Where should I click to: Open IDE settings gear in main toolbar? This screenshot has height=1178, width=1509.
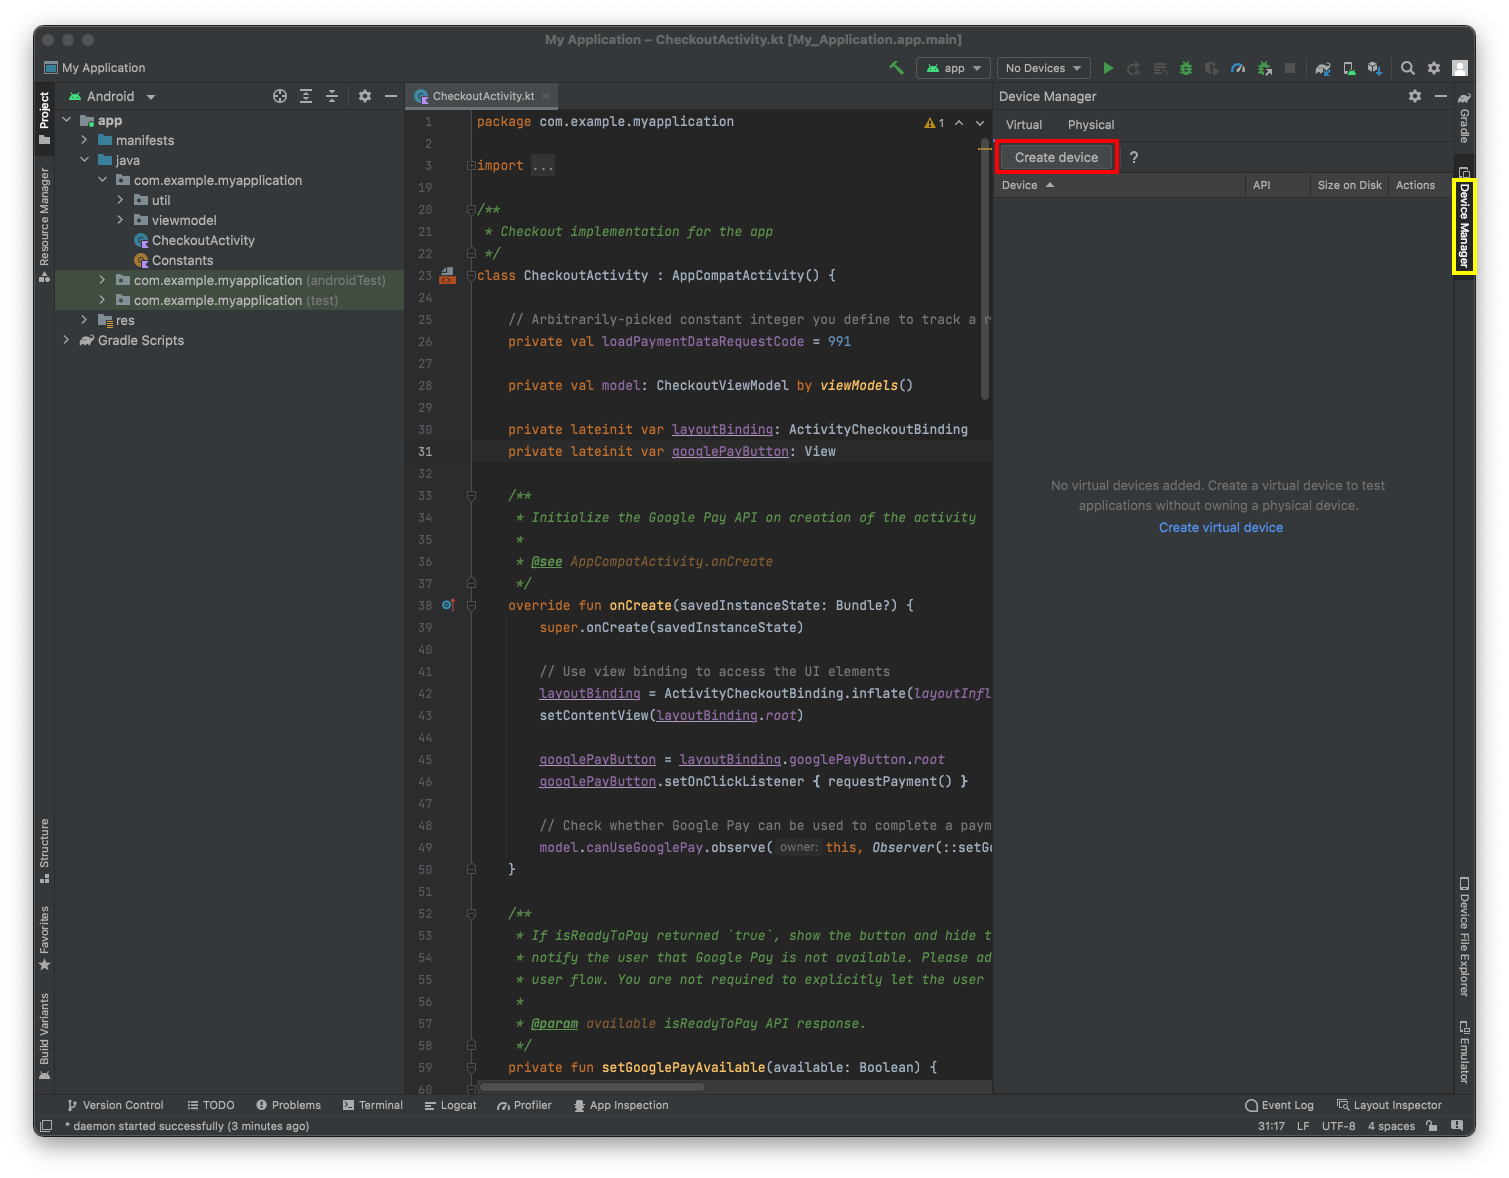click(1434, 68)
